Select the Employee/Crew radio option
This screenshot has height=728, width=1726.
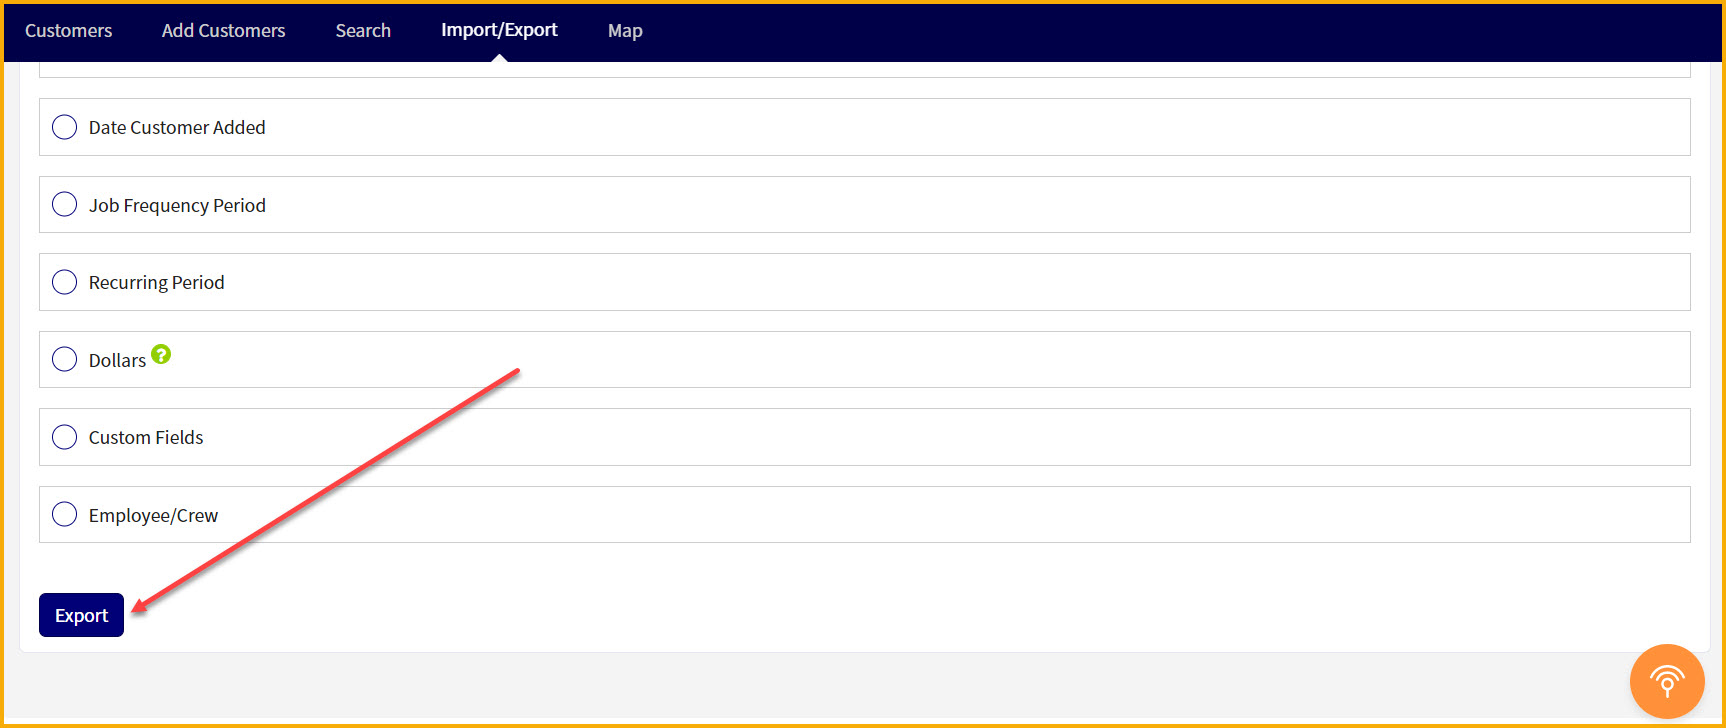pyautogui.click(x=64, y=514)
